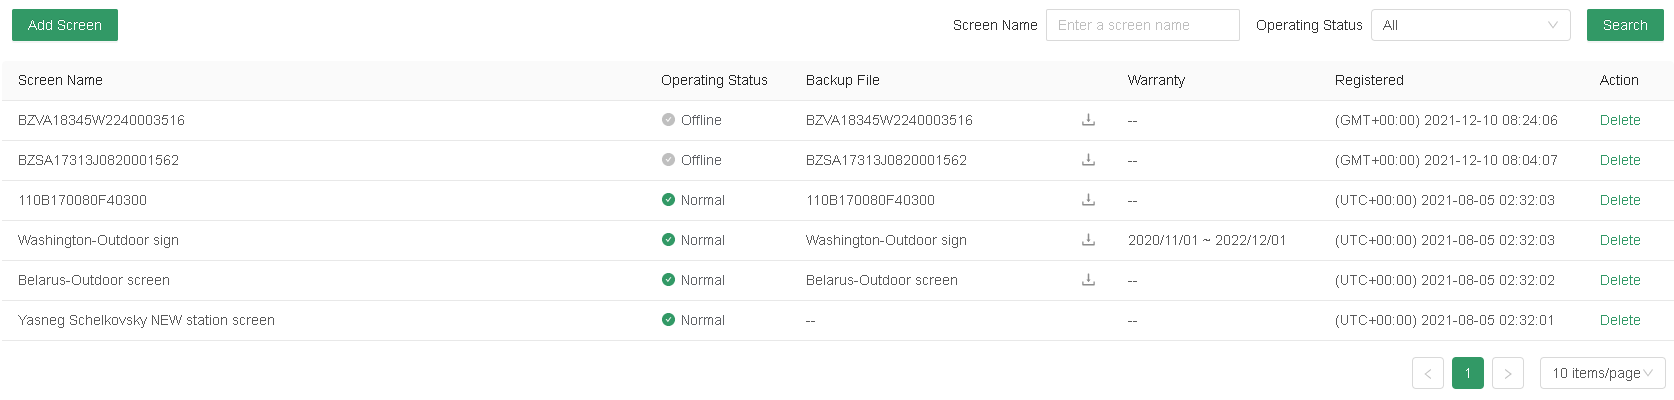1674x400 pixels.
Task: Focus the Screen Name input field
Action: 1142,25
